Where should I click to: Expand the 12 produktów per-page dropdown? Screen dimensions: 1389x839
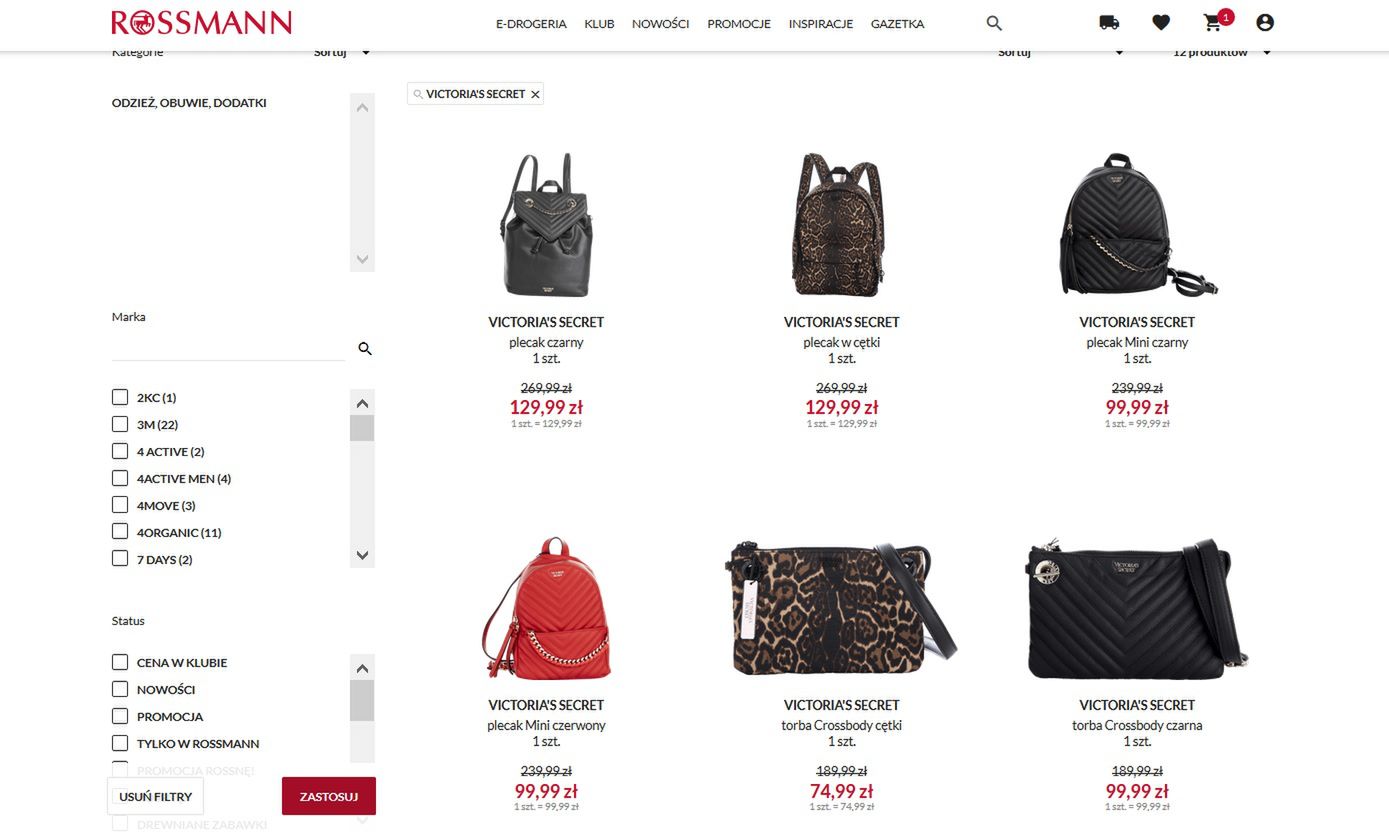pyautogui.click(x=1222, y=53)
